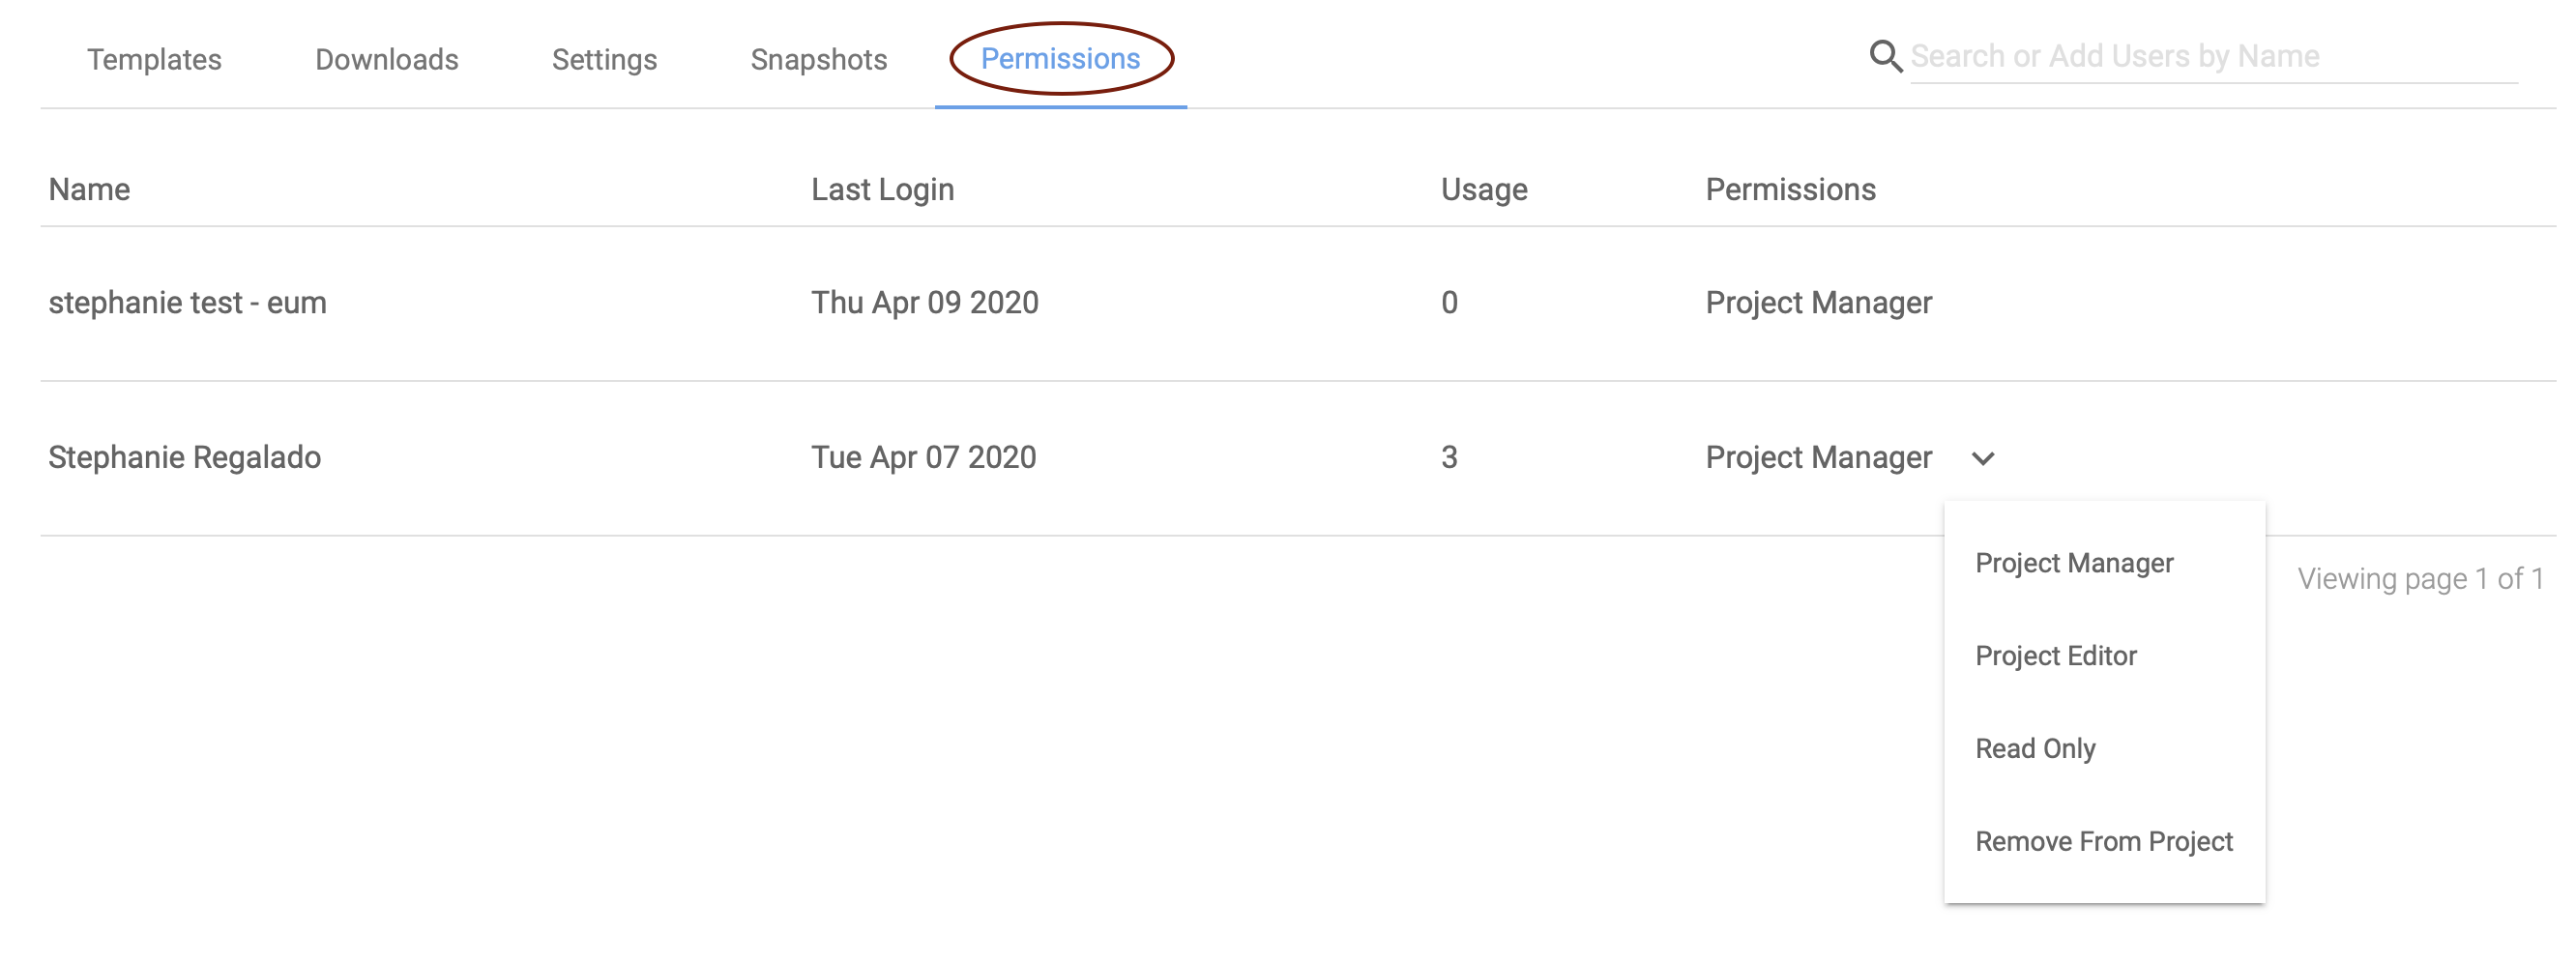Select Remove From Project option
The image size is (2576, 963).
tap(2103, 842)
